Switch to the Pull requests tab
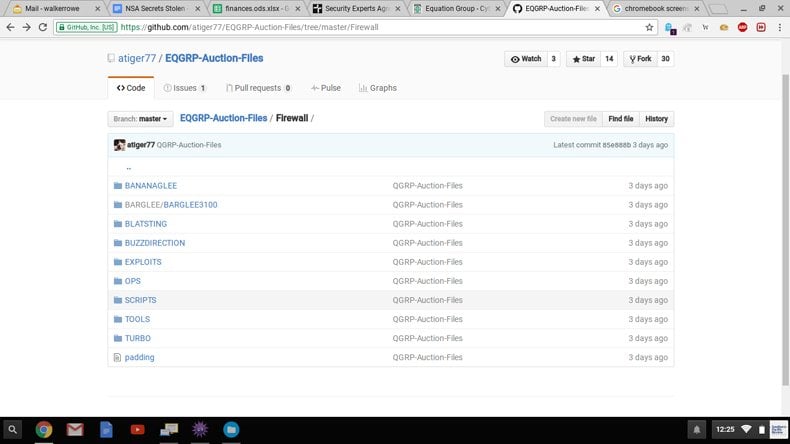Image resolution: width=790 pixels, height=444 pixels. click(258, 88)
